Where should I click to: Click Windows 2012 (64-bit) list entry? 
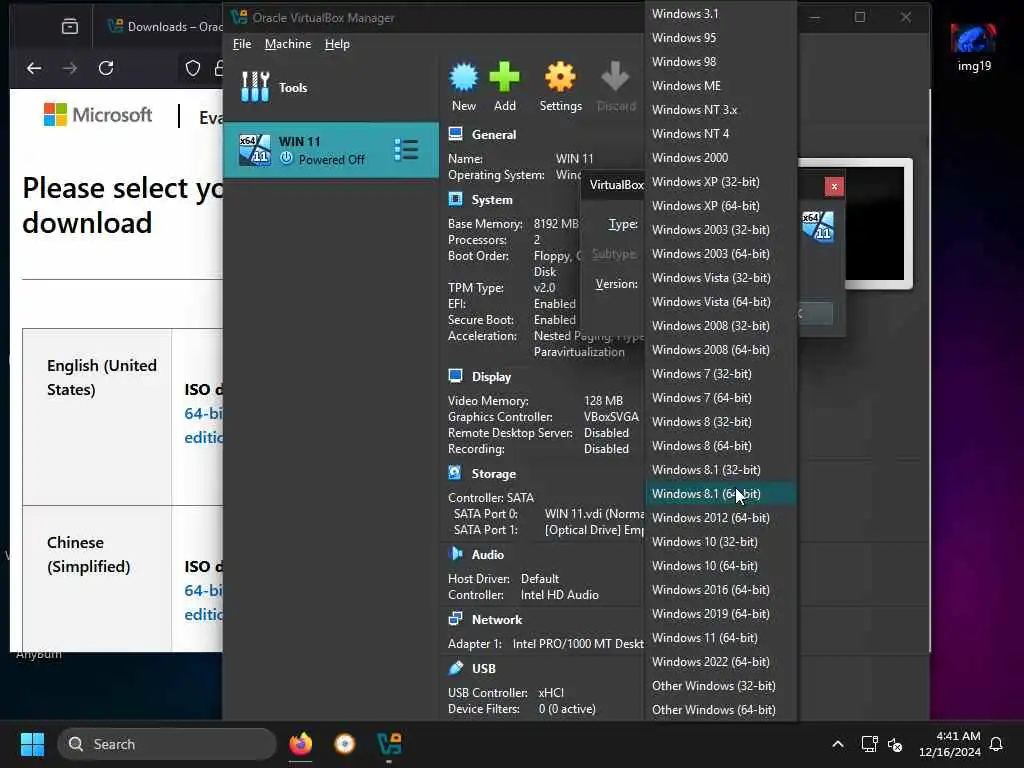tap(721, 517)
